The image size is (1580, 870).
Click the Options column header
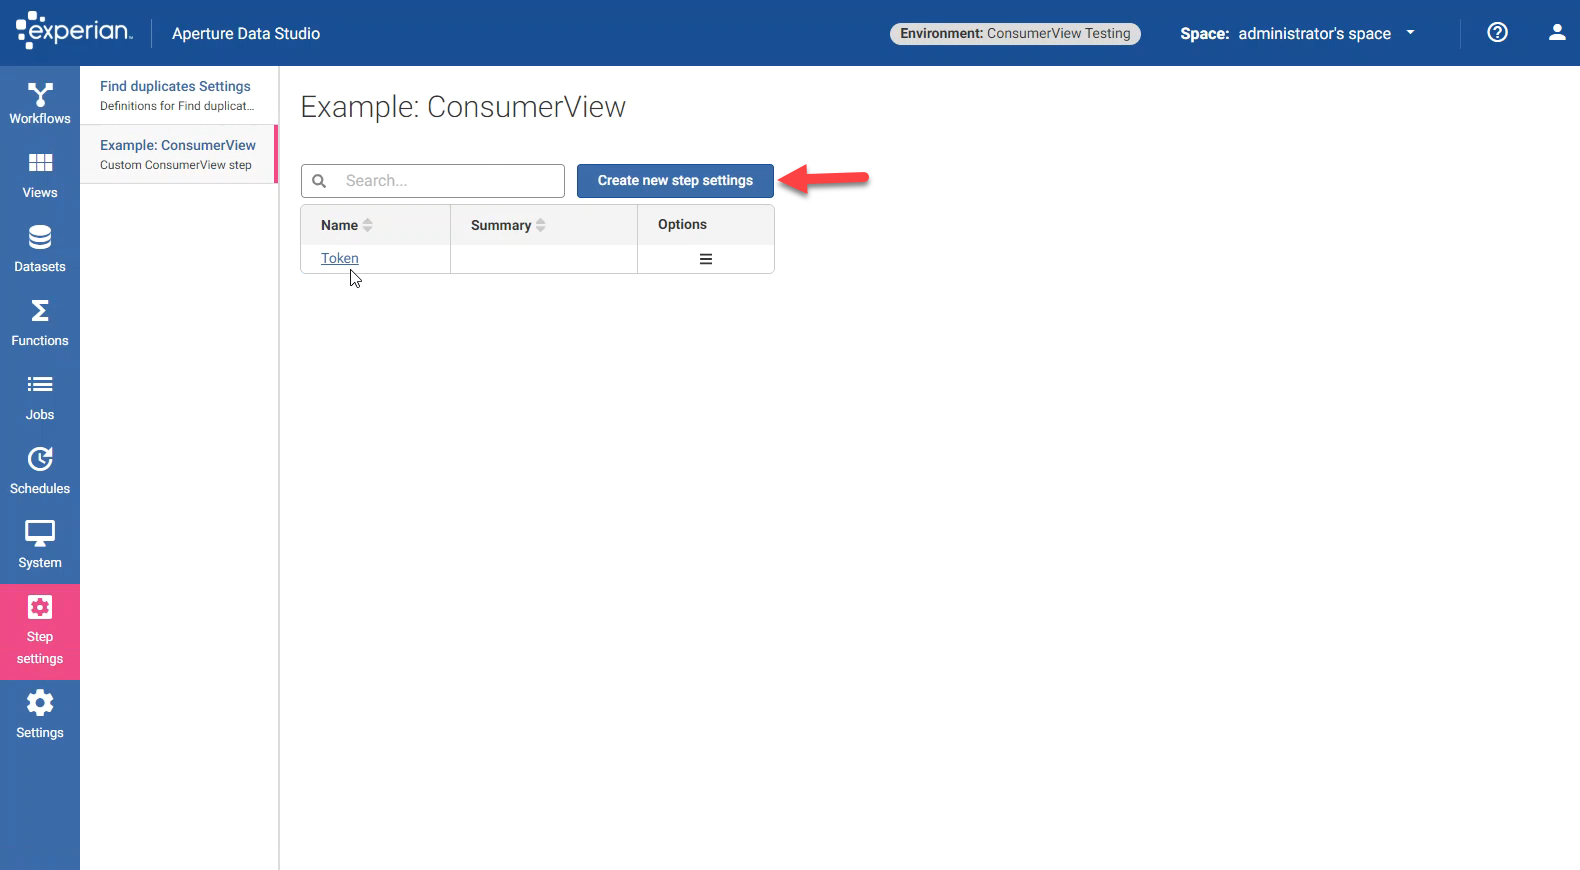pyautogui.click(x=682, y=225)
